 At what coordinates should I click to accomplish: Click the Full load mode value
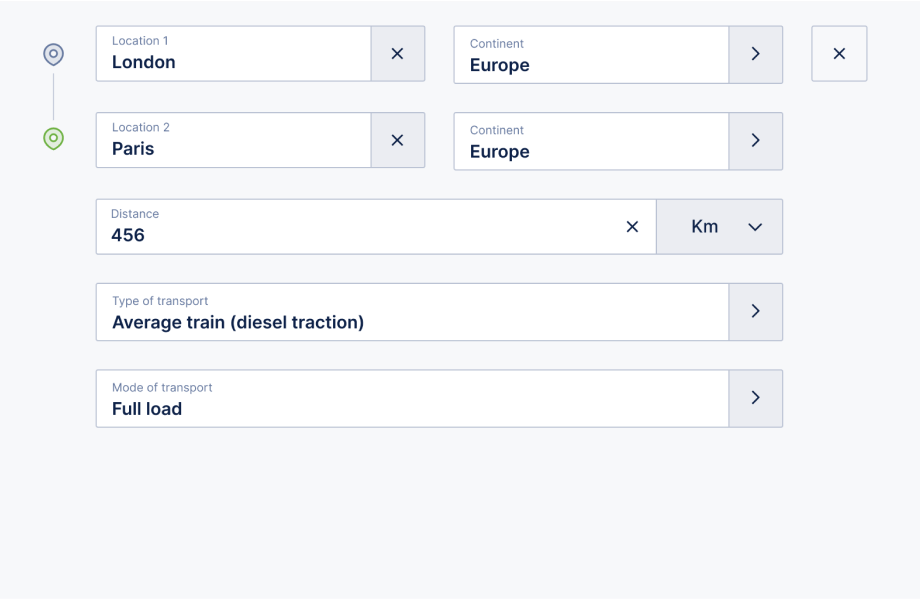[147, 409]
